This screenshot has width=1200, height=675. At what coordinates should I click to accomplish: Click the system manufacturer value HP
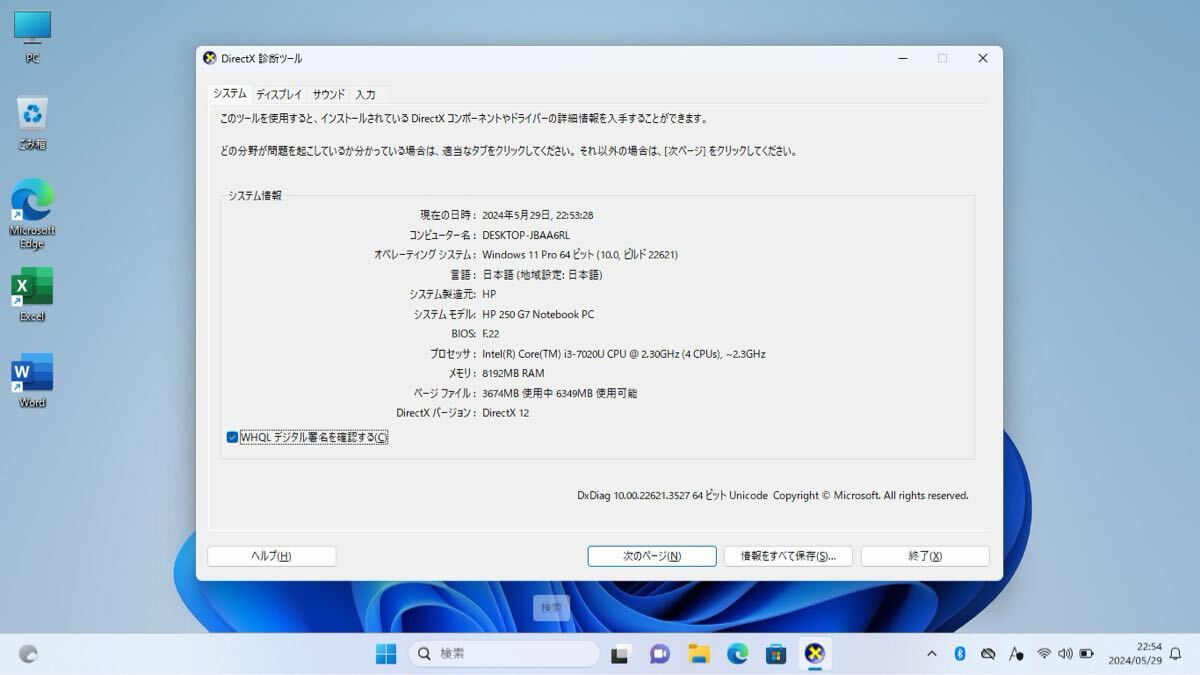click(489, 294)
